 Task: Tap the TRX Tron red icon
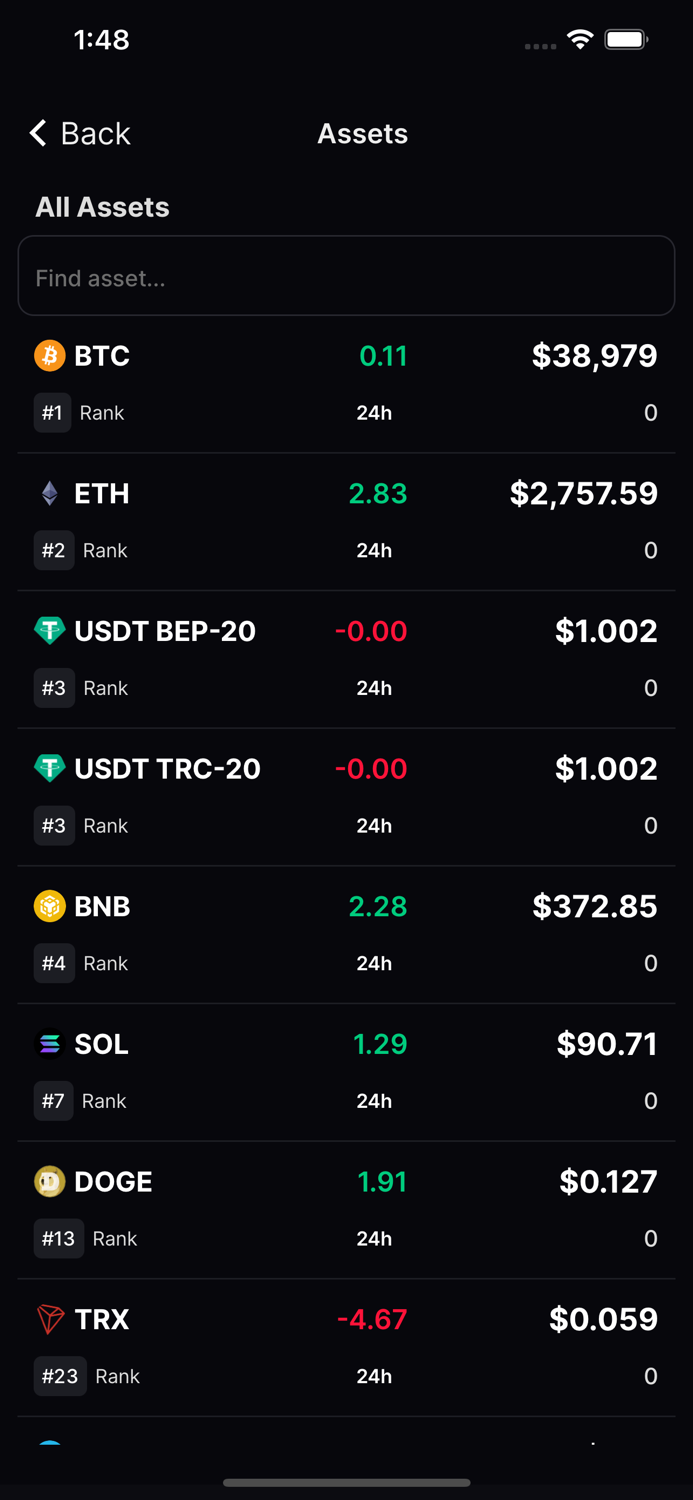[x=50, y=1319]
